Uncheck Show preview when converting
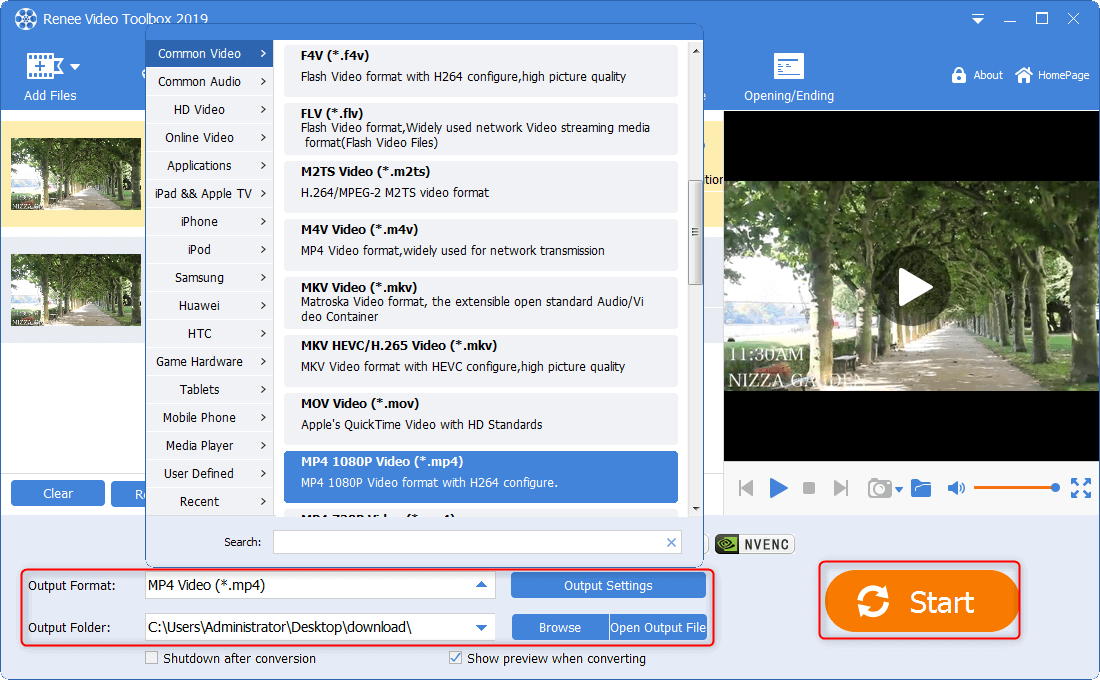Screen dimensions: 1100x680 point(455,658)
